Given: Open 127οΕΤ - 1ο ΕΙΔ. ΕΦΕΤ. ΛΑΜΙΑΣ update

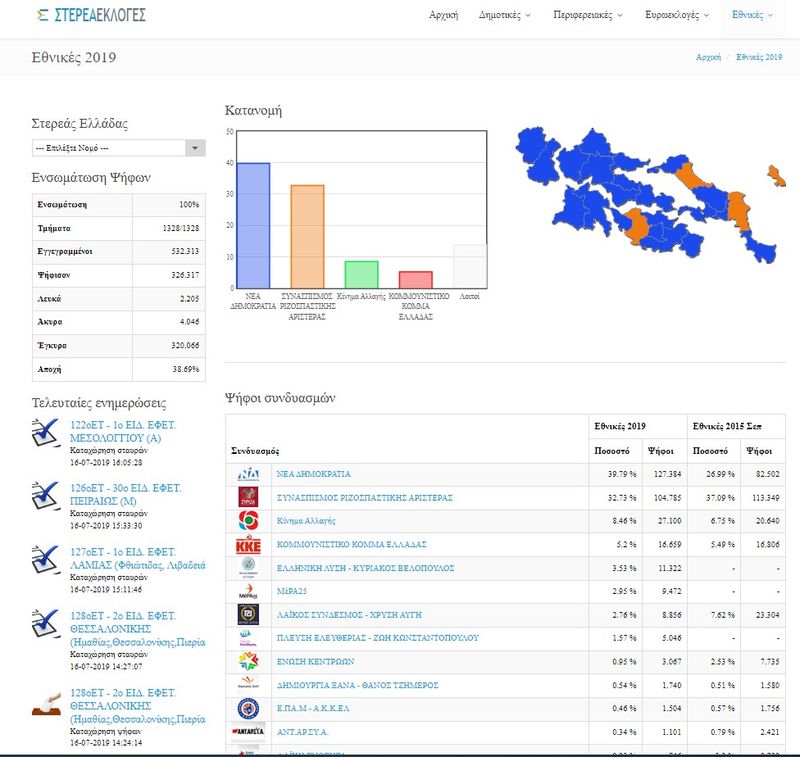Looking at the screenshot, I should coord(138,559).
